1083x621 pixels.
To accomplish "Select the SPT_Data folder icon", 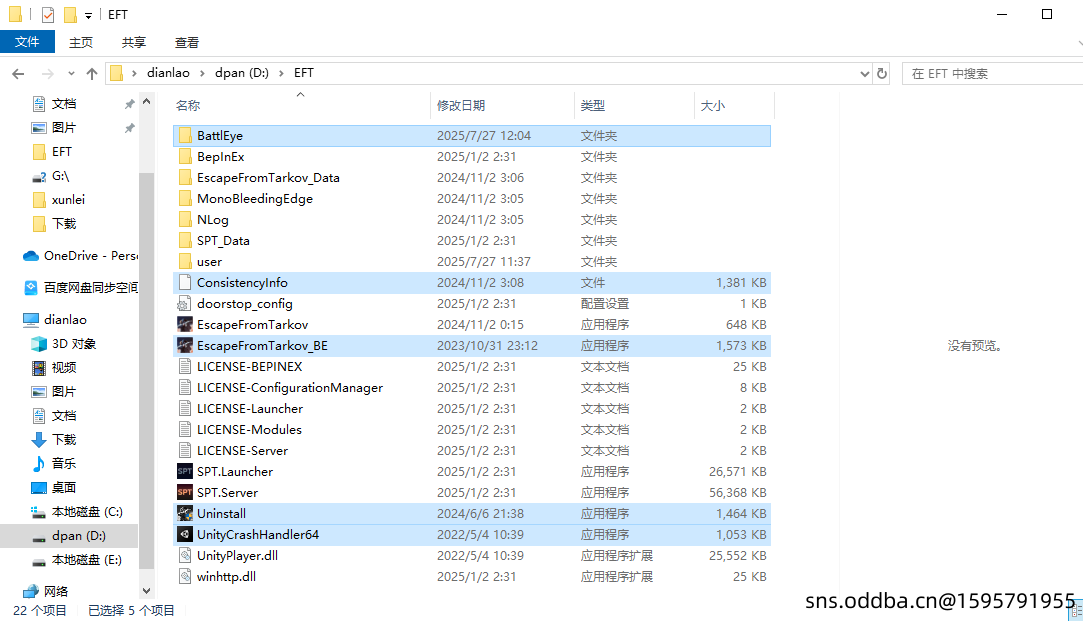I will (184, 240).
